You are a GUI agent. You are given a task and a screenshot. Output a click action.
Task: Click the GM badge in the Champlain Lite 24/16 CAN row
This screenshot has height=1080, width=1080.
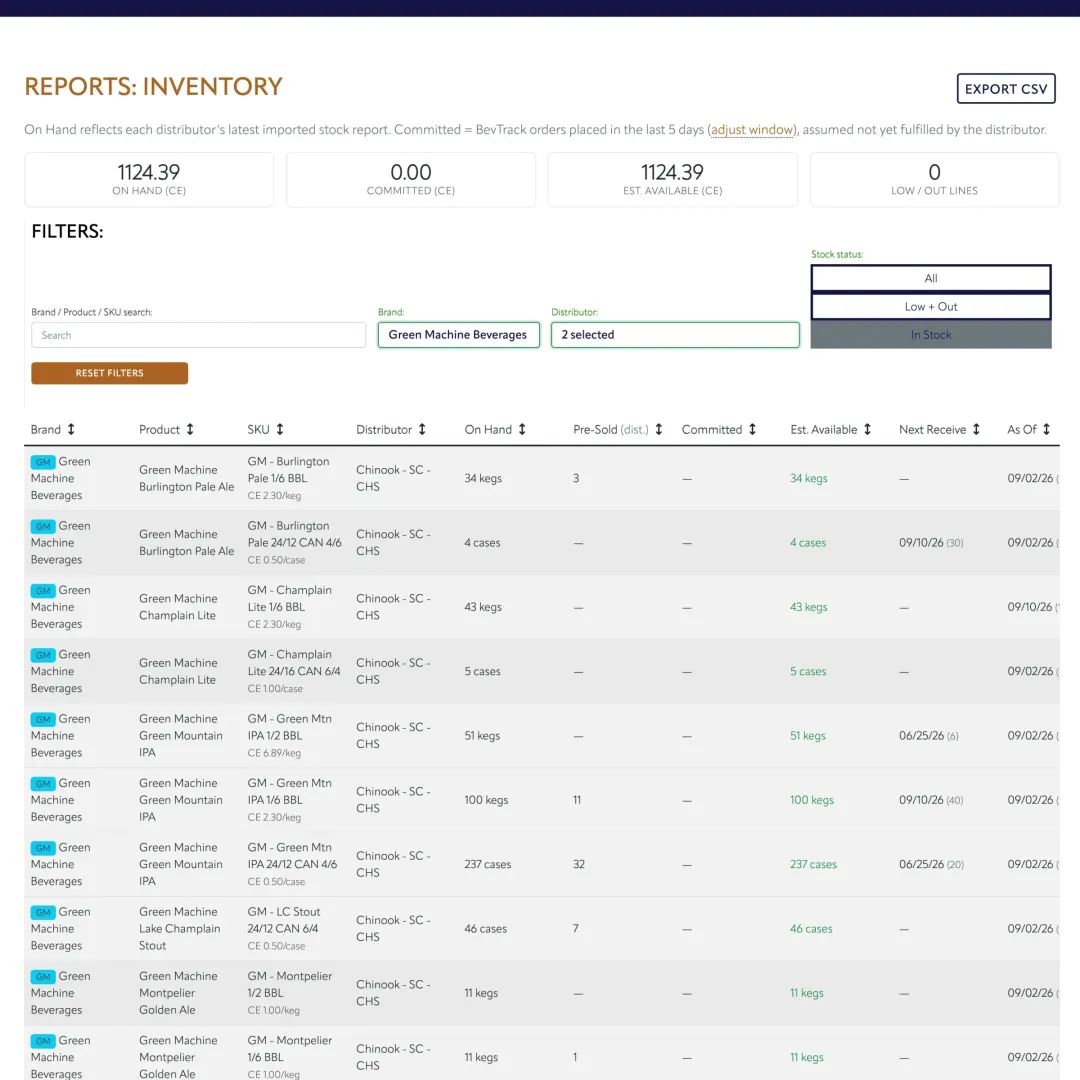pos(43,655)
